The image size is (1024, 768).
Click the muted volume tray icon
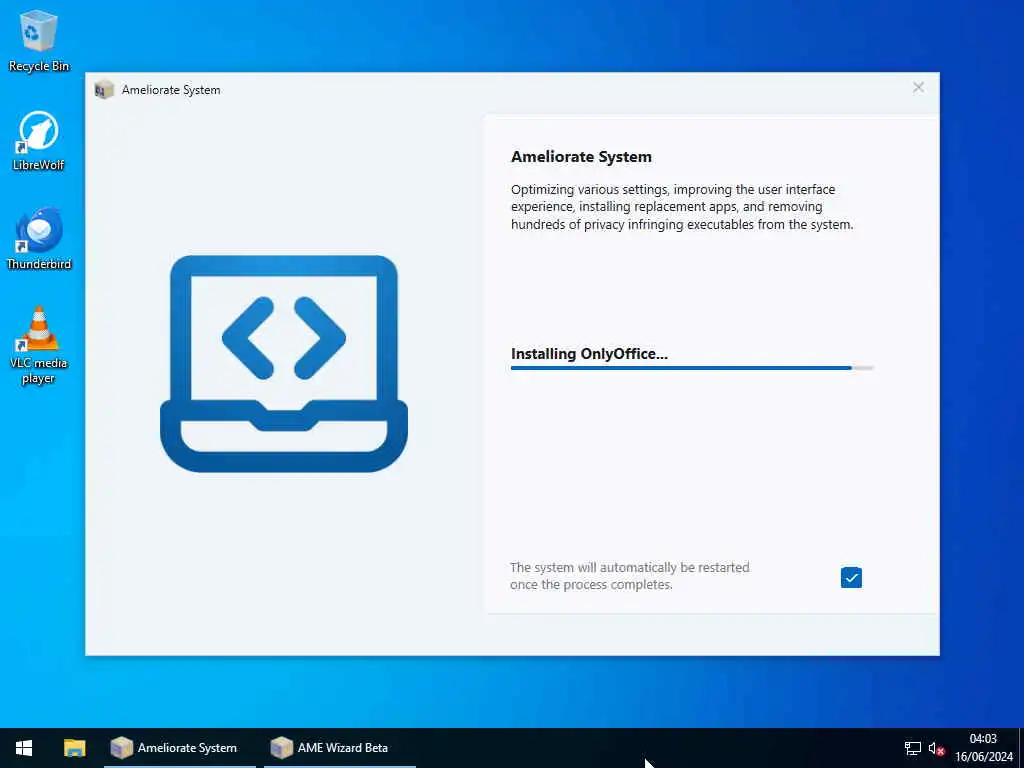click(936, 748)
